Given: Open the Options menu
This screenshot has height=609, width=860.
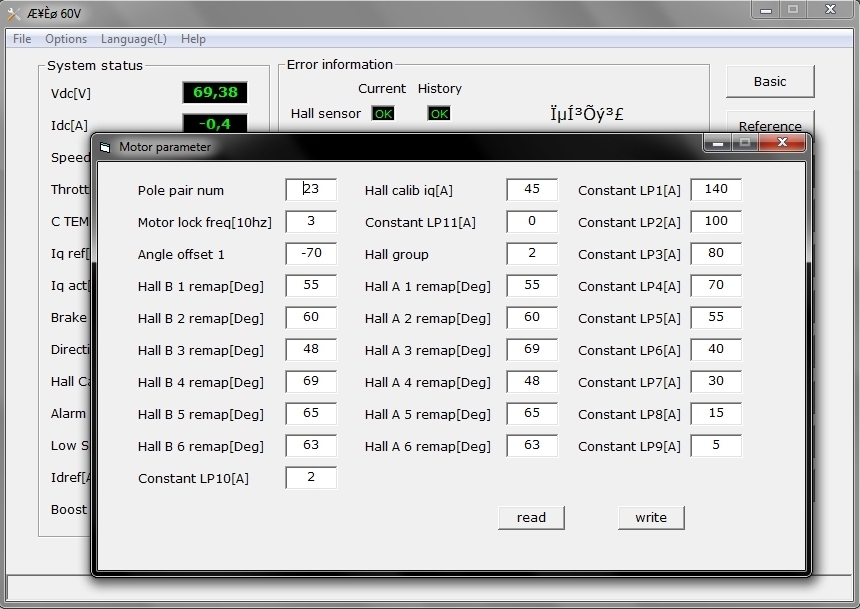Looking at the screenshot, I should coord(66,39).
